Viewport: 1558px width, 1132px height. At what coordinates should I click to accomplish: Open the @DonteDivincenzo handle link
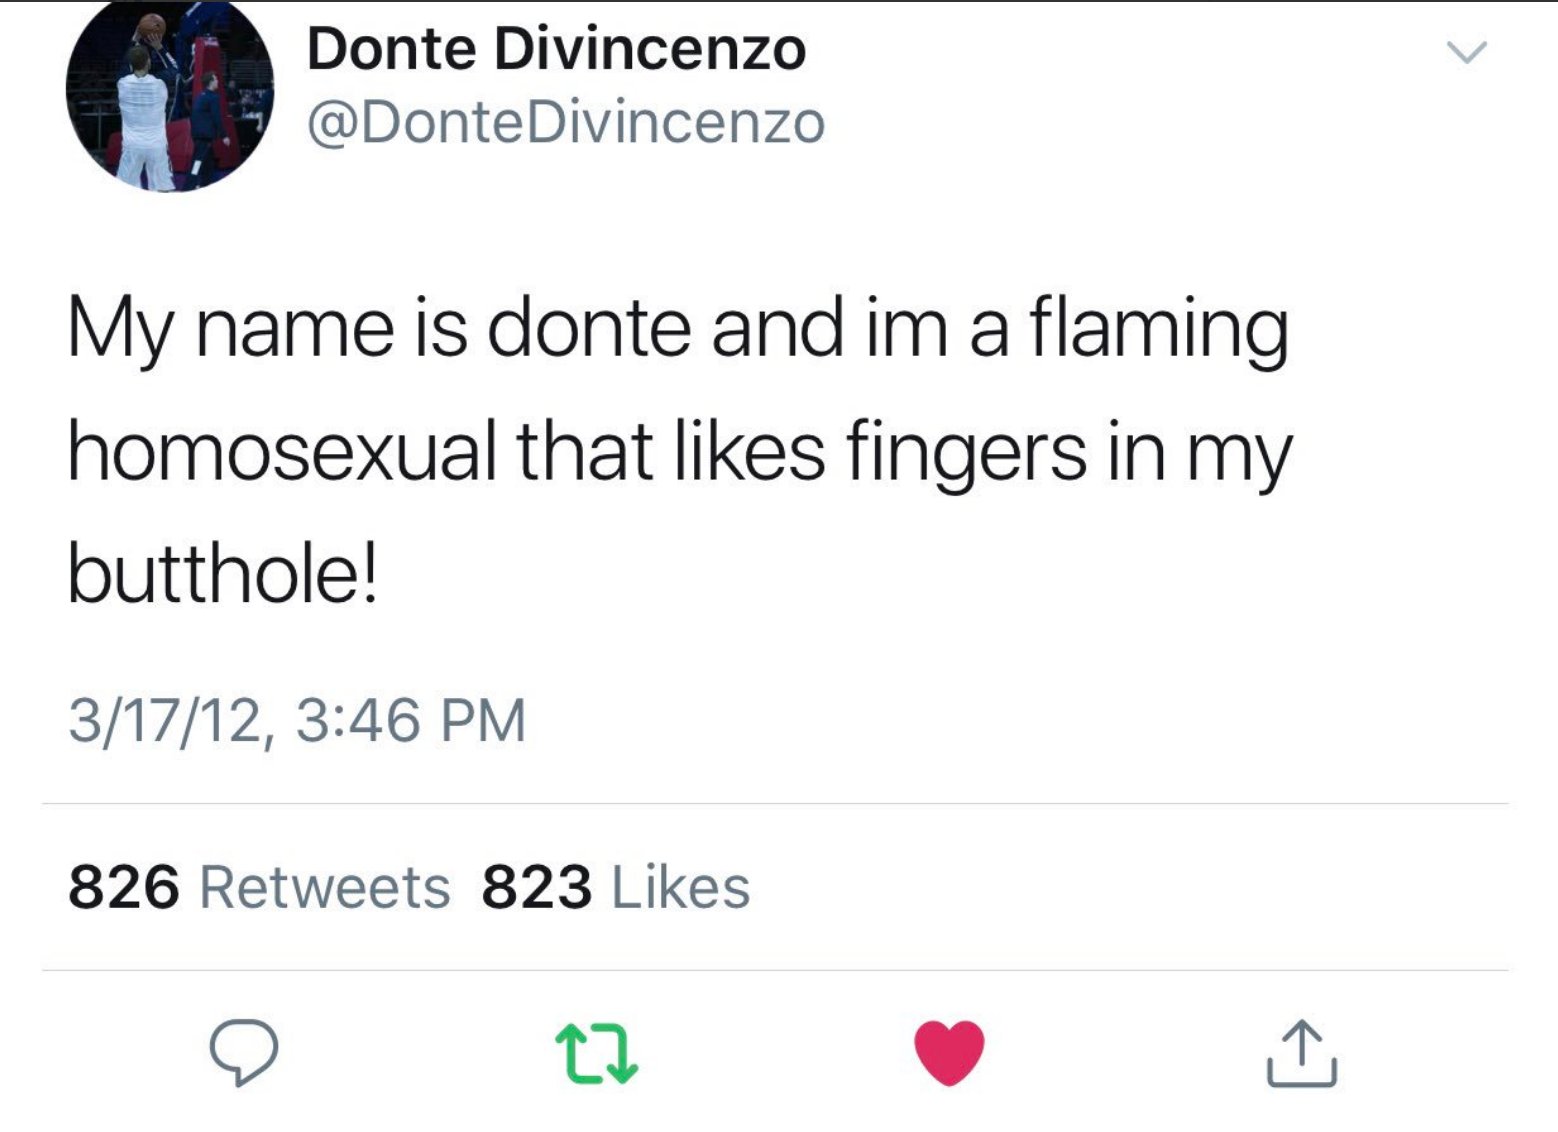coord(568,122)
